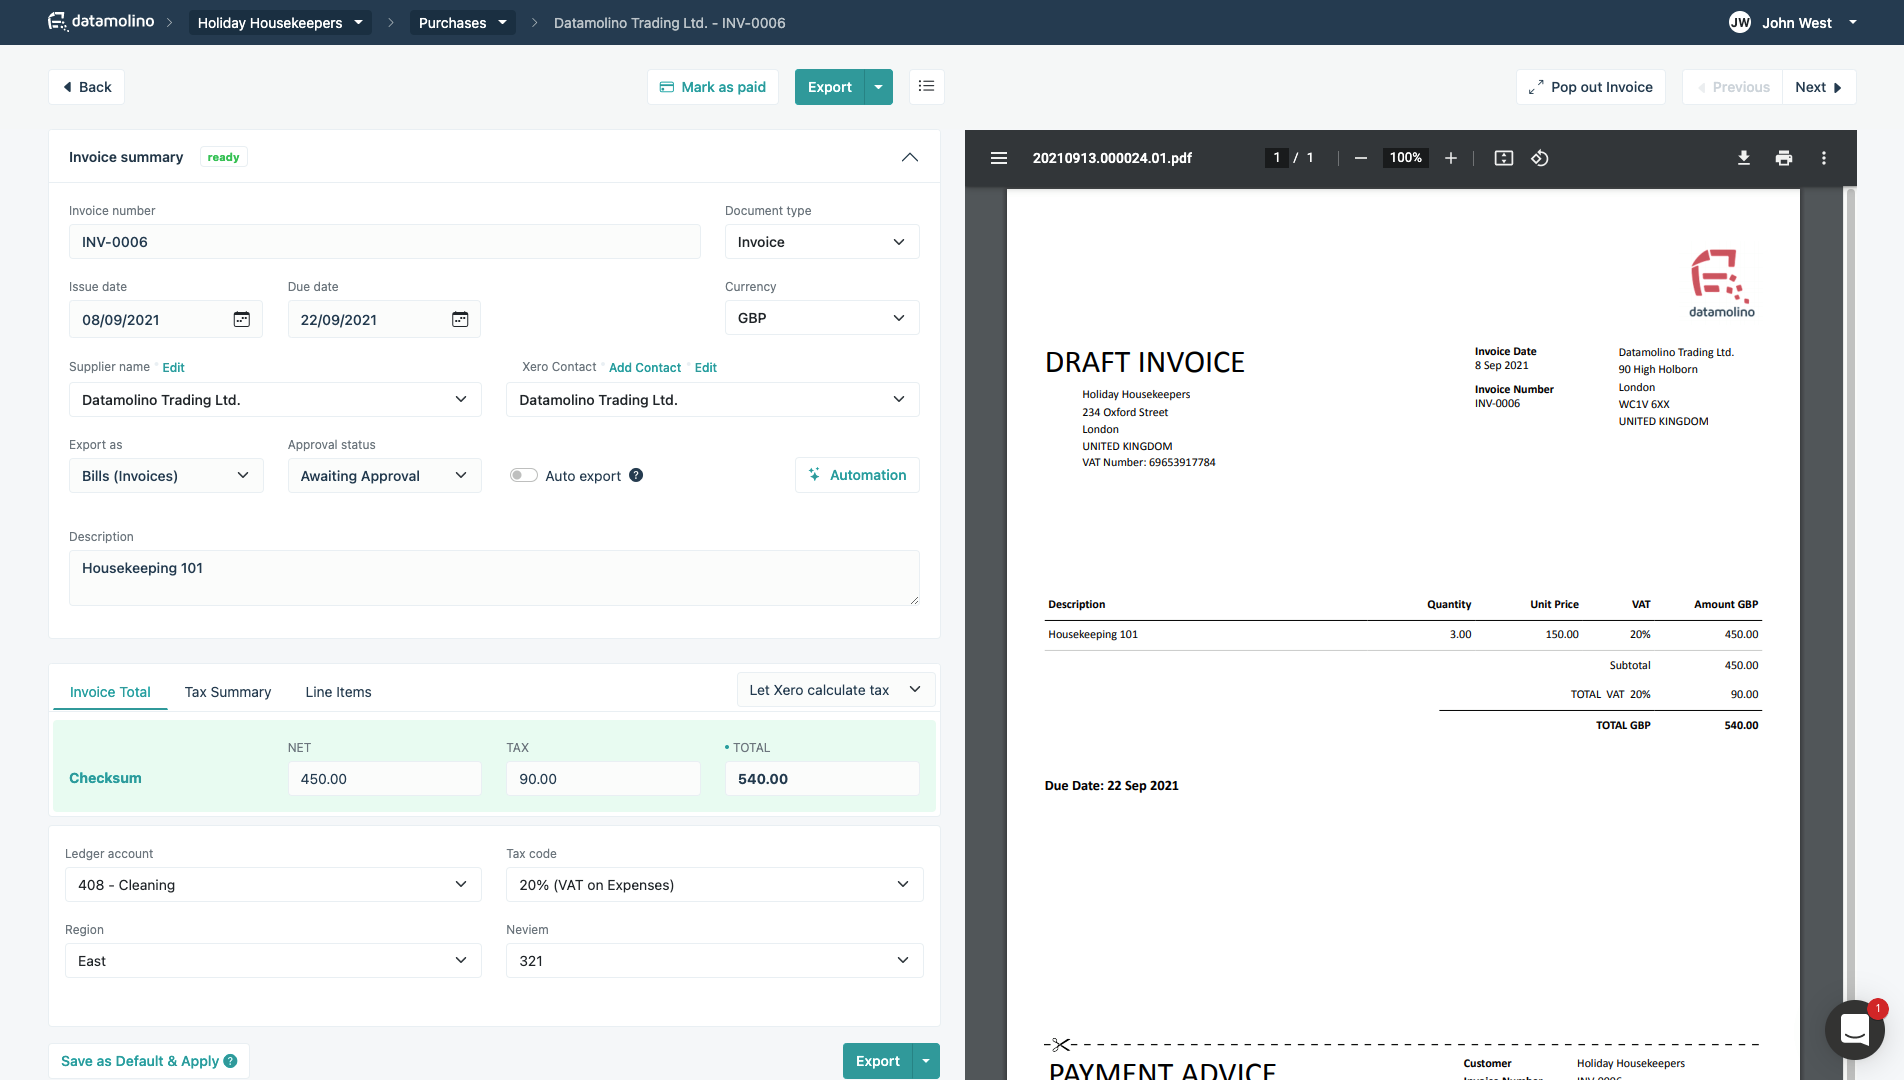Open the Document type dropdown
This screenshot has height=1080, width=1904.
[x=821, y=242]
